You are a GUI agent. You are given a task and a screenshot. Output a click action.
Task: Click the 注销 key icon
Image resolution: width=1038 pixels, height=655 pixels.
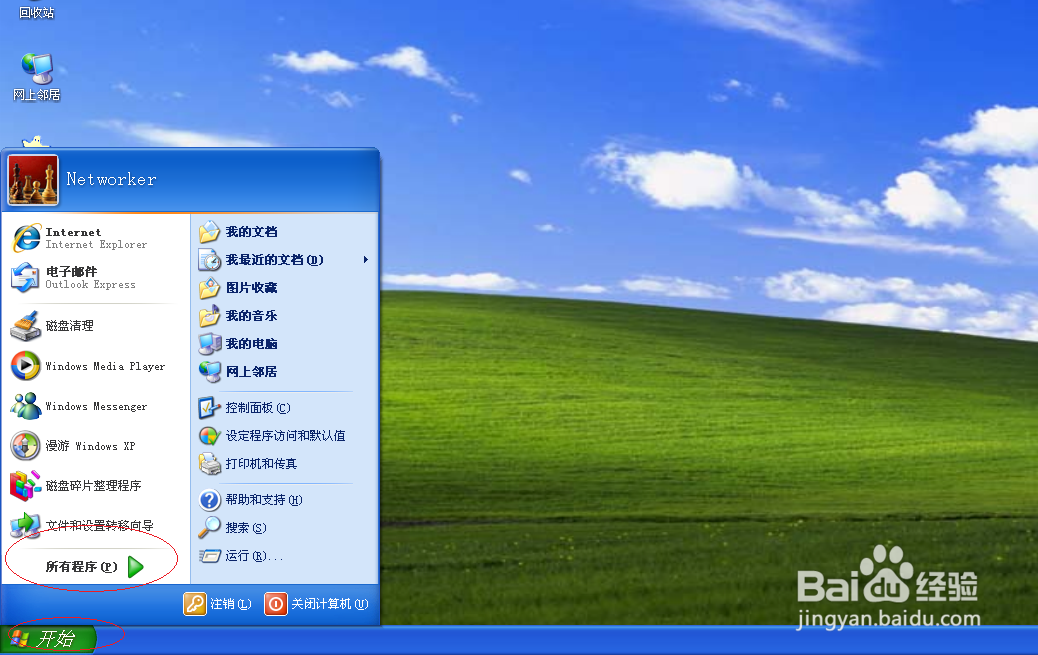(195, 603)
